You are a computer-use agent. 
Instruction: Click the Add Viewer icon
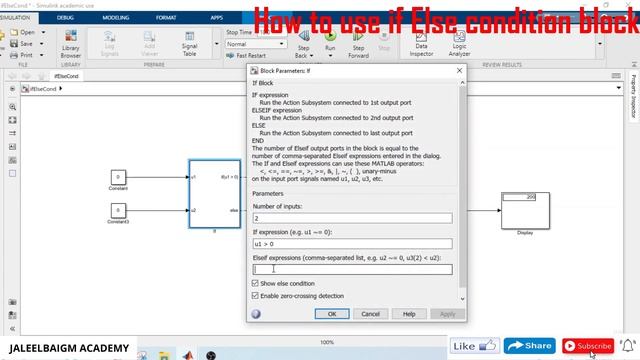(x=149, y=43)
